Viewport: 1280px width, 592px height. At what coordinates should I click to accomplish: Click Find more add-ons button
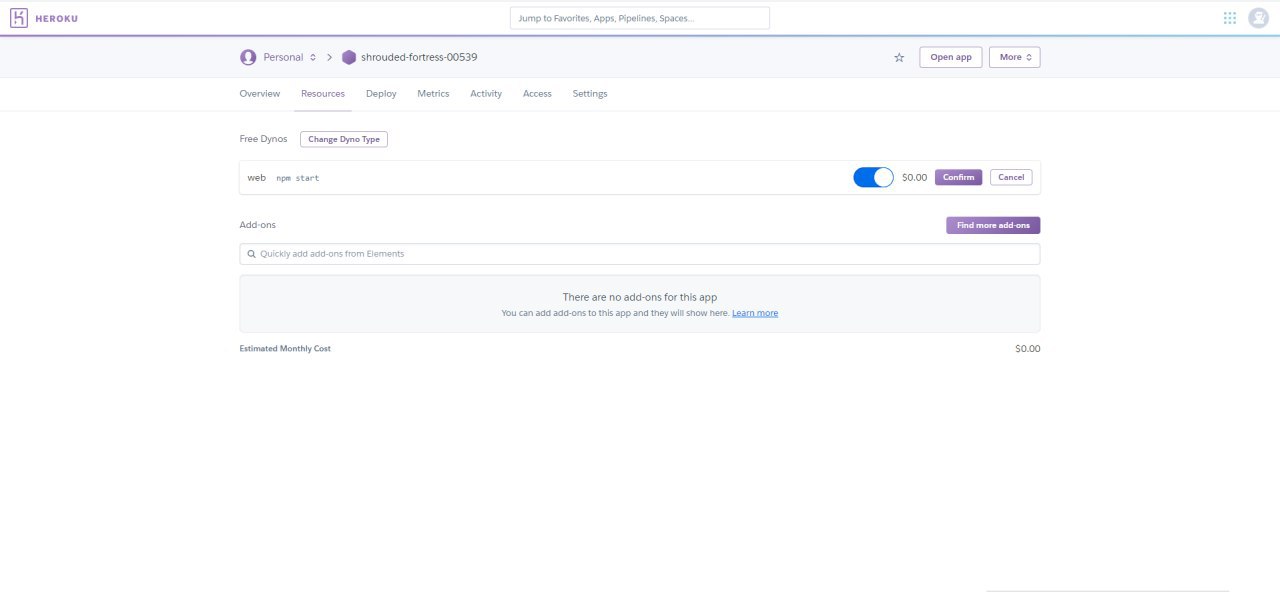tap(993, 225)
